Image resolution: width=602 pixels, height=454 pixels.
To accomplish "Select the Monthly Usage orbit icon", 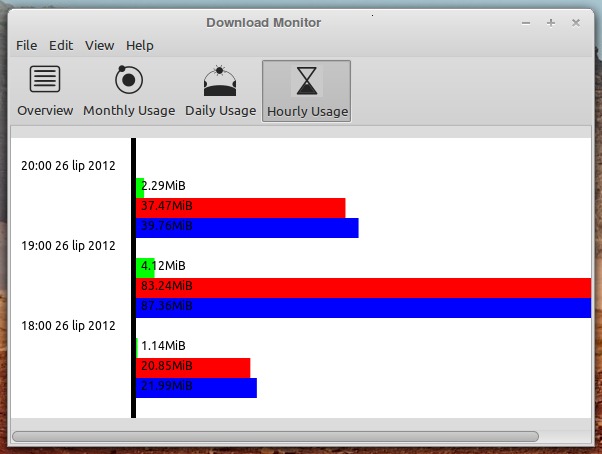I will (x=129, y=79).
